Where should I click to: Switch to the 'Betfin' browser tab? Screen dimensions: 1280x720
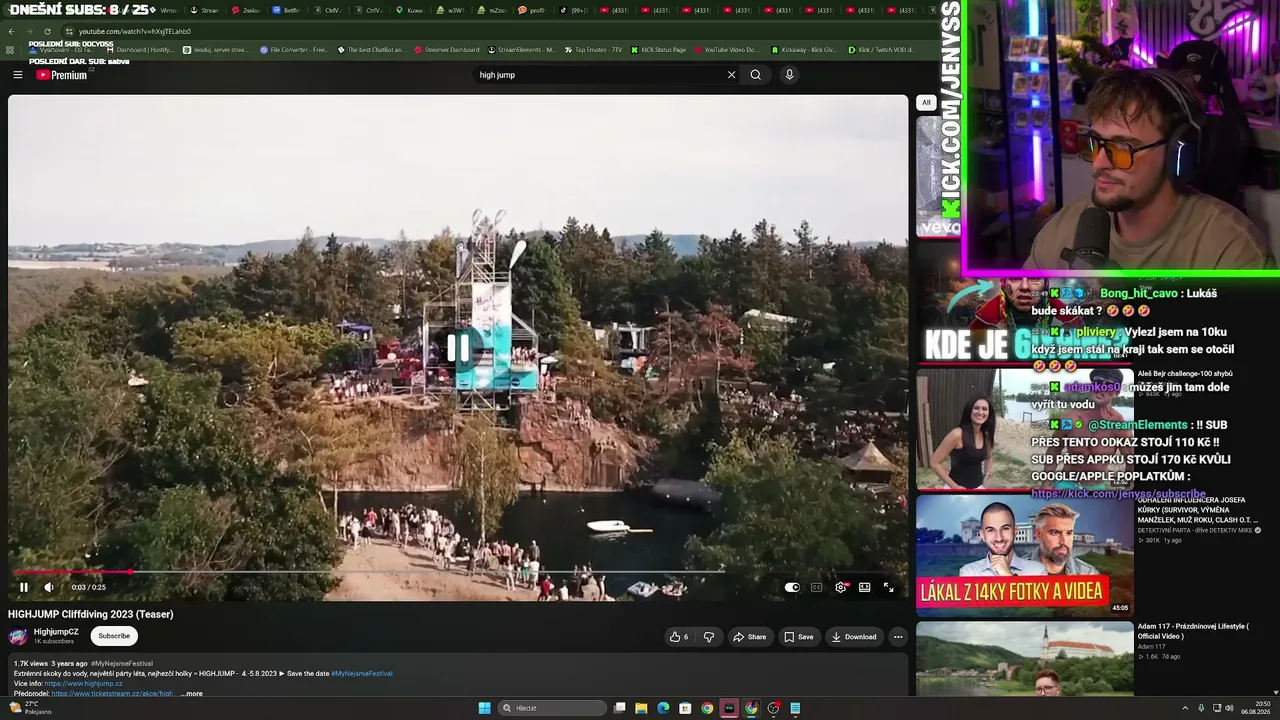coord(286,10)
